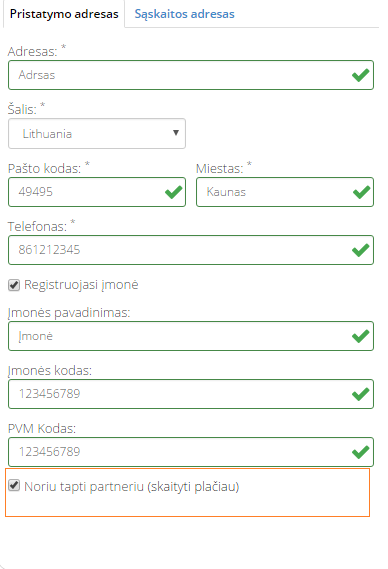Uncheck the Registruojasi įmonė checkbox
Screen dimensions: 388x569
pyautogui.click(x=14, y=285)
